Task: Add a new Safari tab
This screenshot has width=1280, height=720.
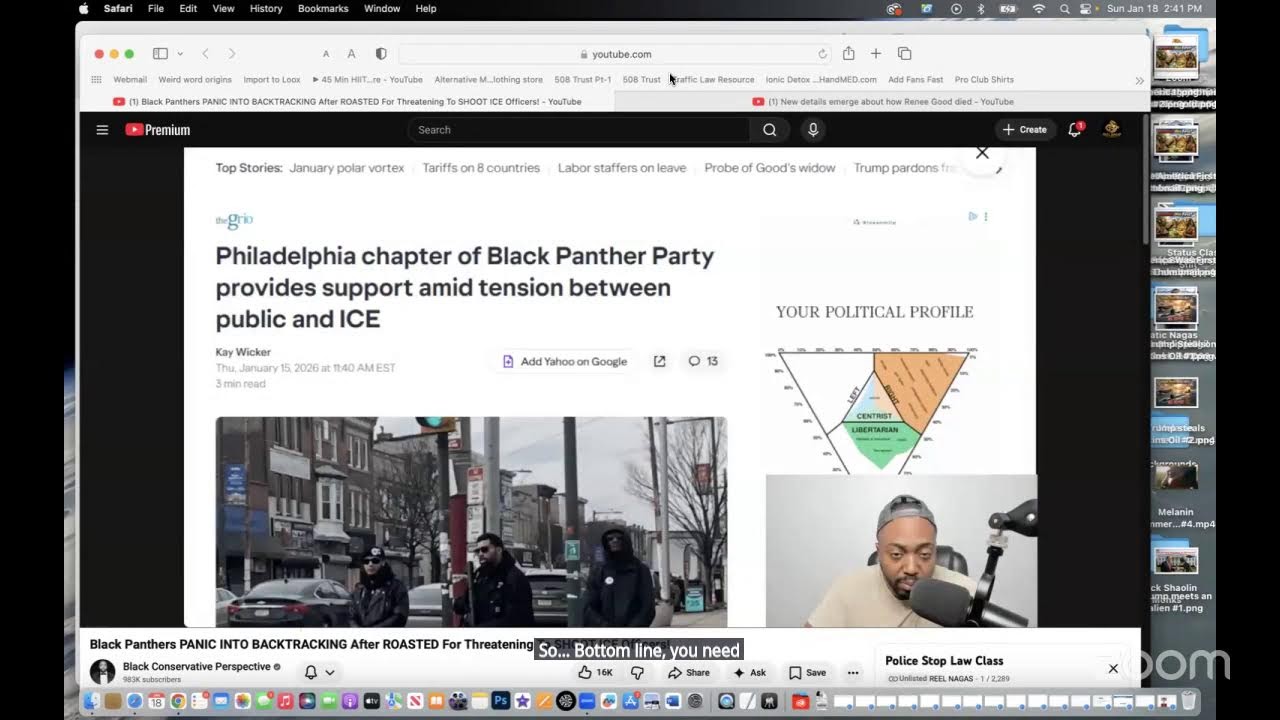Action: click(x=876, y=54)
